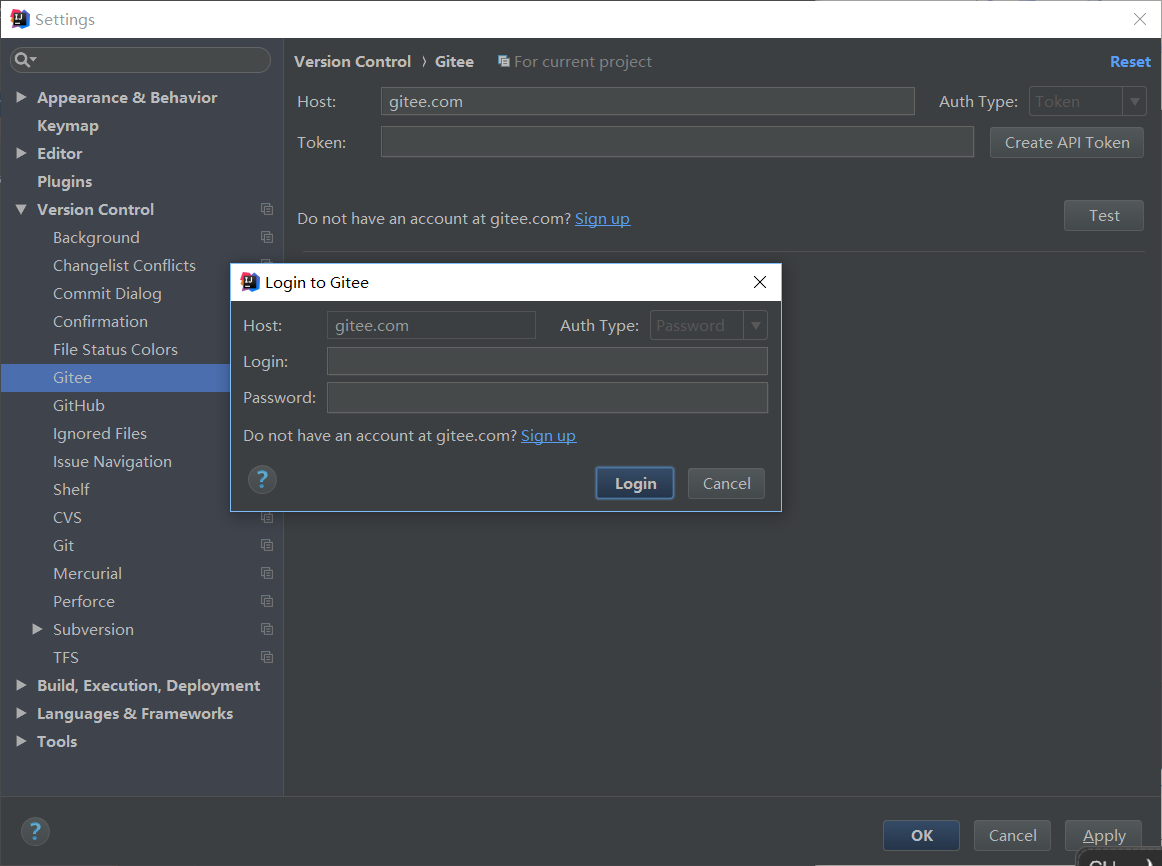
Task: Expand the Subversion node
Action: click(x=37, y=629)
